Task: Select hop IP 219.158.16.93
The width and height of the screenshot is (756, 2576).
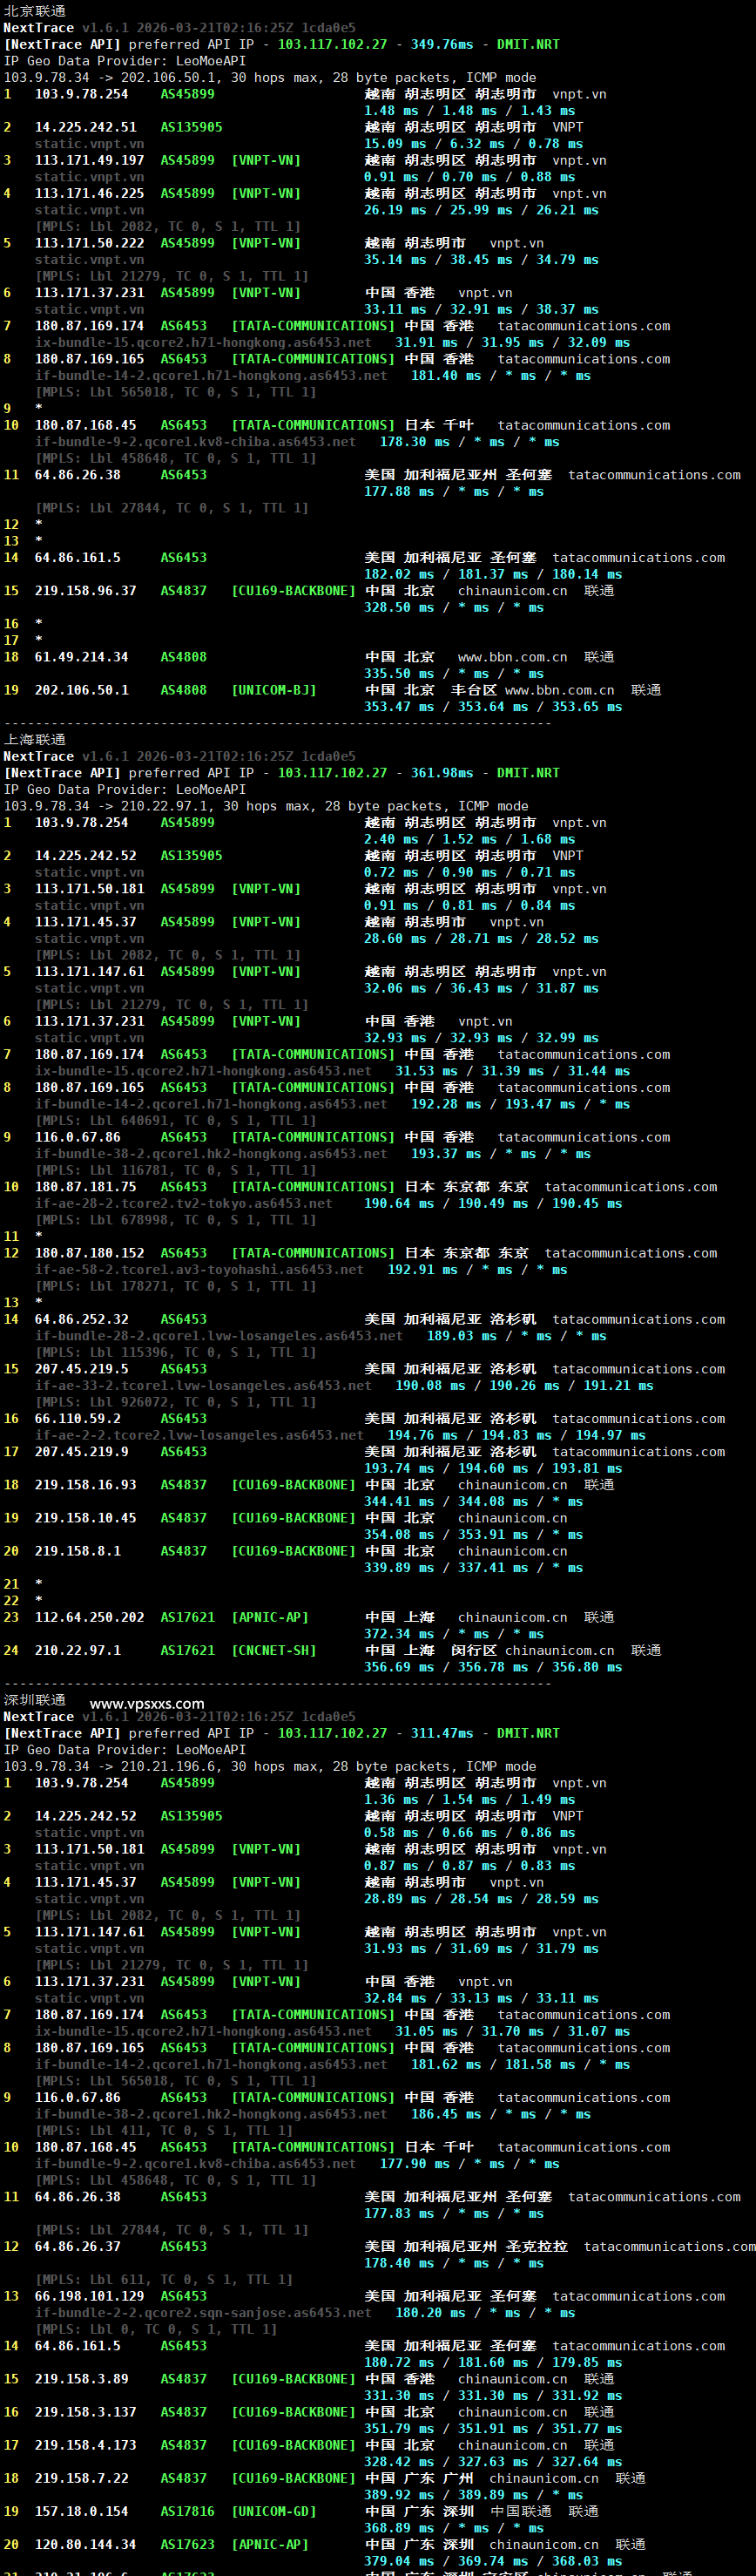Action: coord(86,1485)
